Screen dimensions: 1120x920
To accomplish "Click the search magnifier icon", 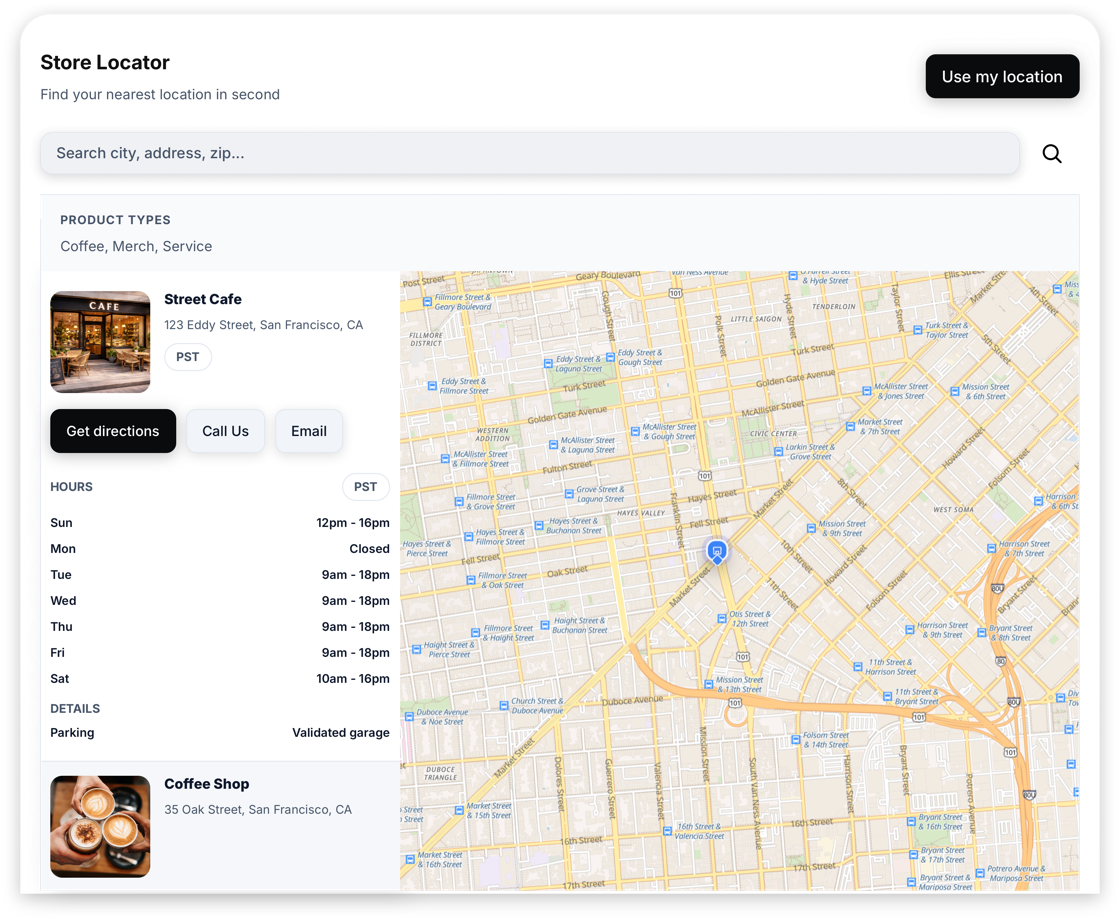I will pyautogui.click(x=1052, y=153).
